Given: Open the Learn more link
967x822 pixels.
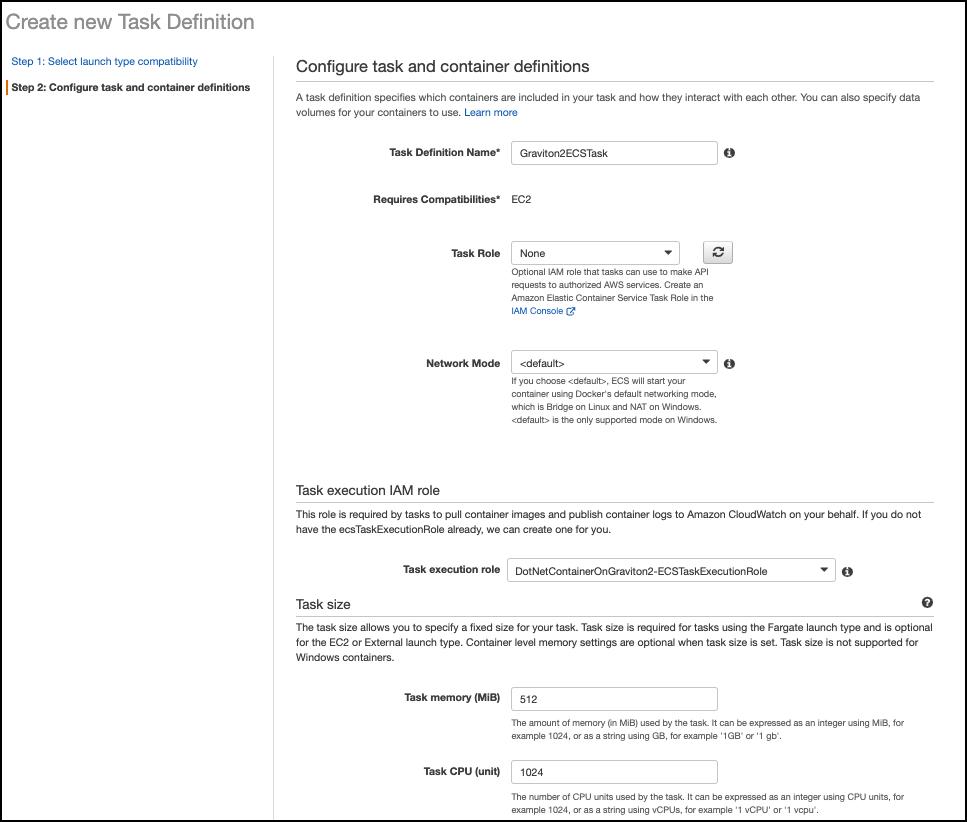Looking at the screenshot, I should point(491,113).
